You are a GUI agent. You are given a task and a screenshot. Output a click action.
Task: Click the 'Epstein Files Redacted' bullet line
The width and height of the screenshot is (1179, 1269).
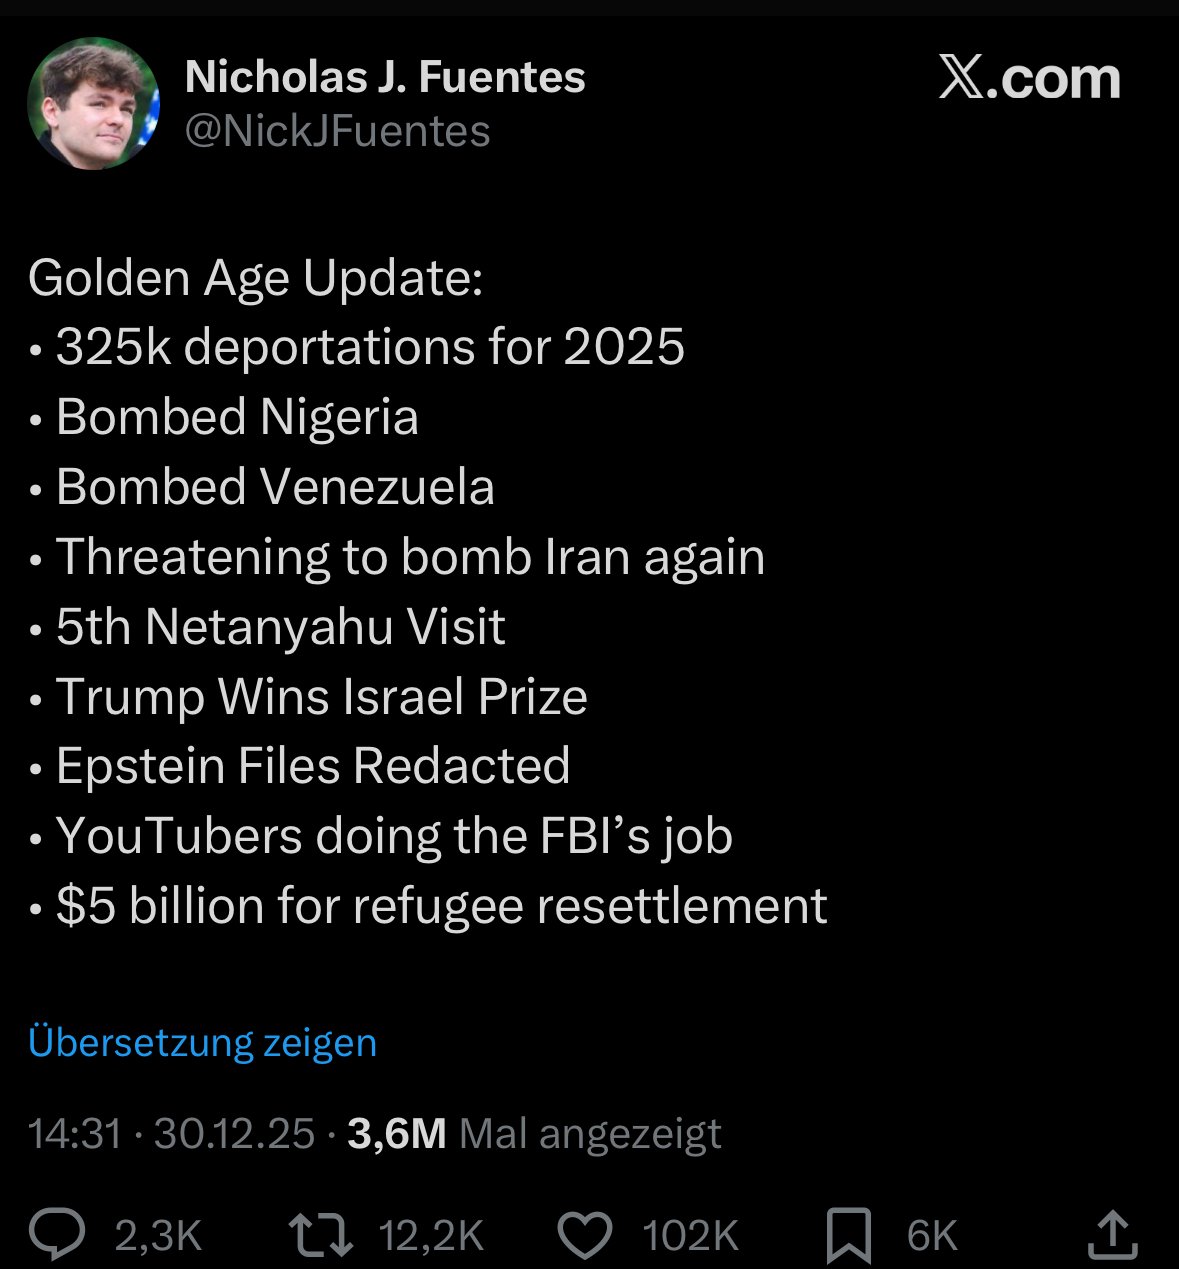click(312, 766)
